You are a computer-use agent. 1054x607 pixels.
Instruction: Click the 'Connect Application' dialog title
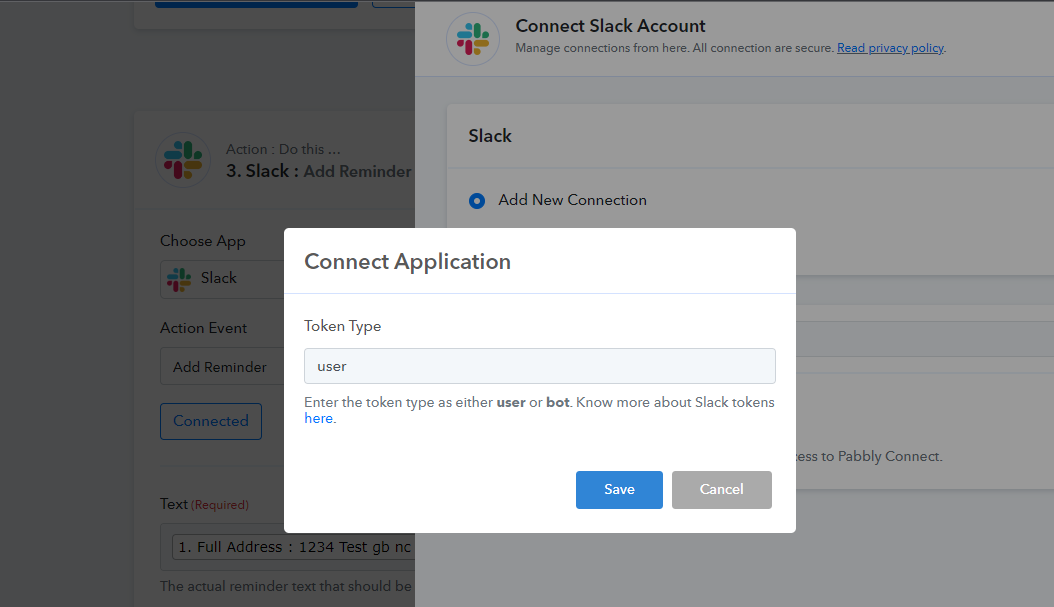point(407,261)
